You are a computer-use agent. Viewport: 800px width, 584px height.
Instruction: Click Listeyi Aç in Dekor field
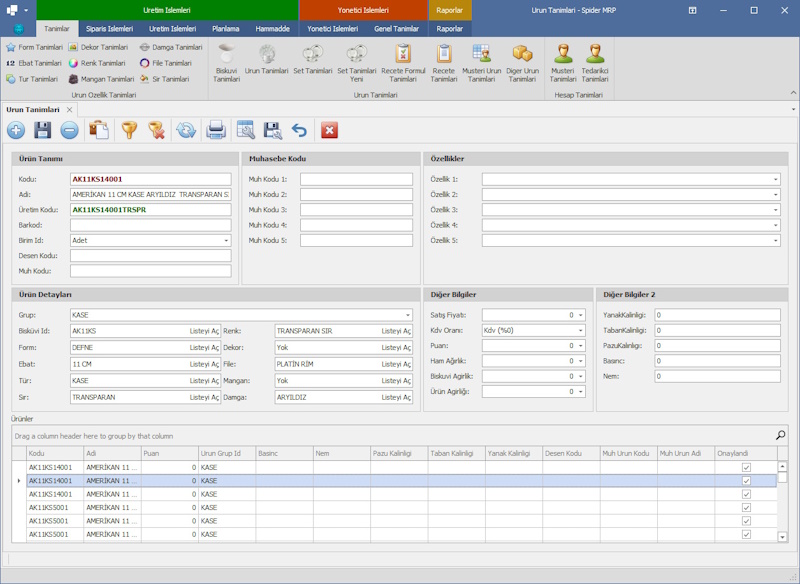[x=396, y=347]
